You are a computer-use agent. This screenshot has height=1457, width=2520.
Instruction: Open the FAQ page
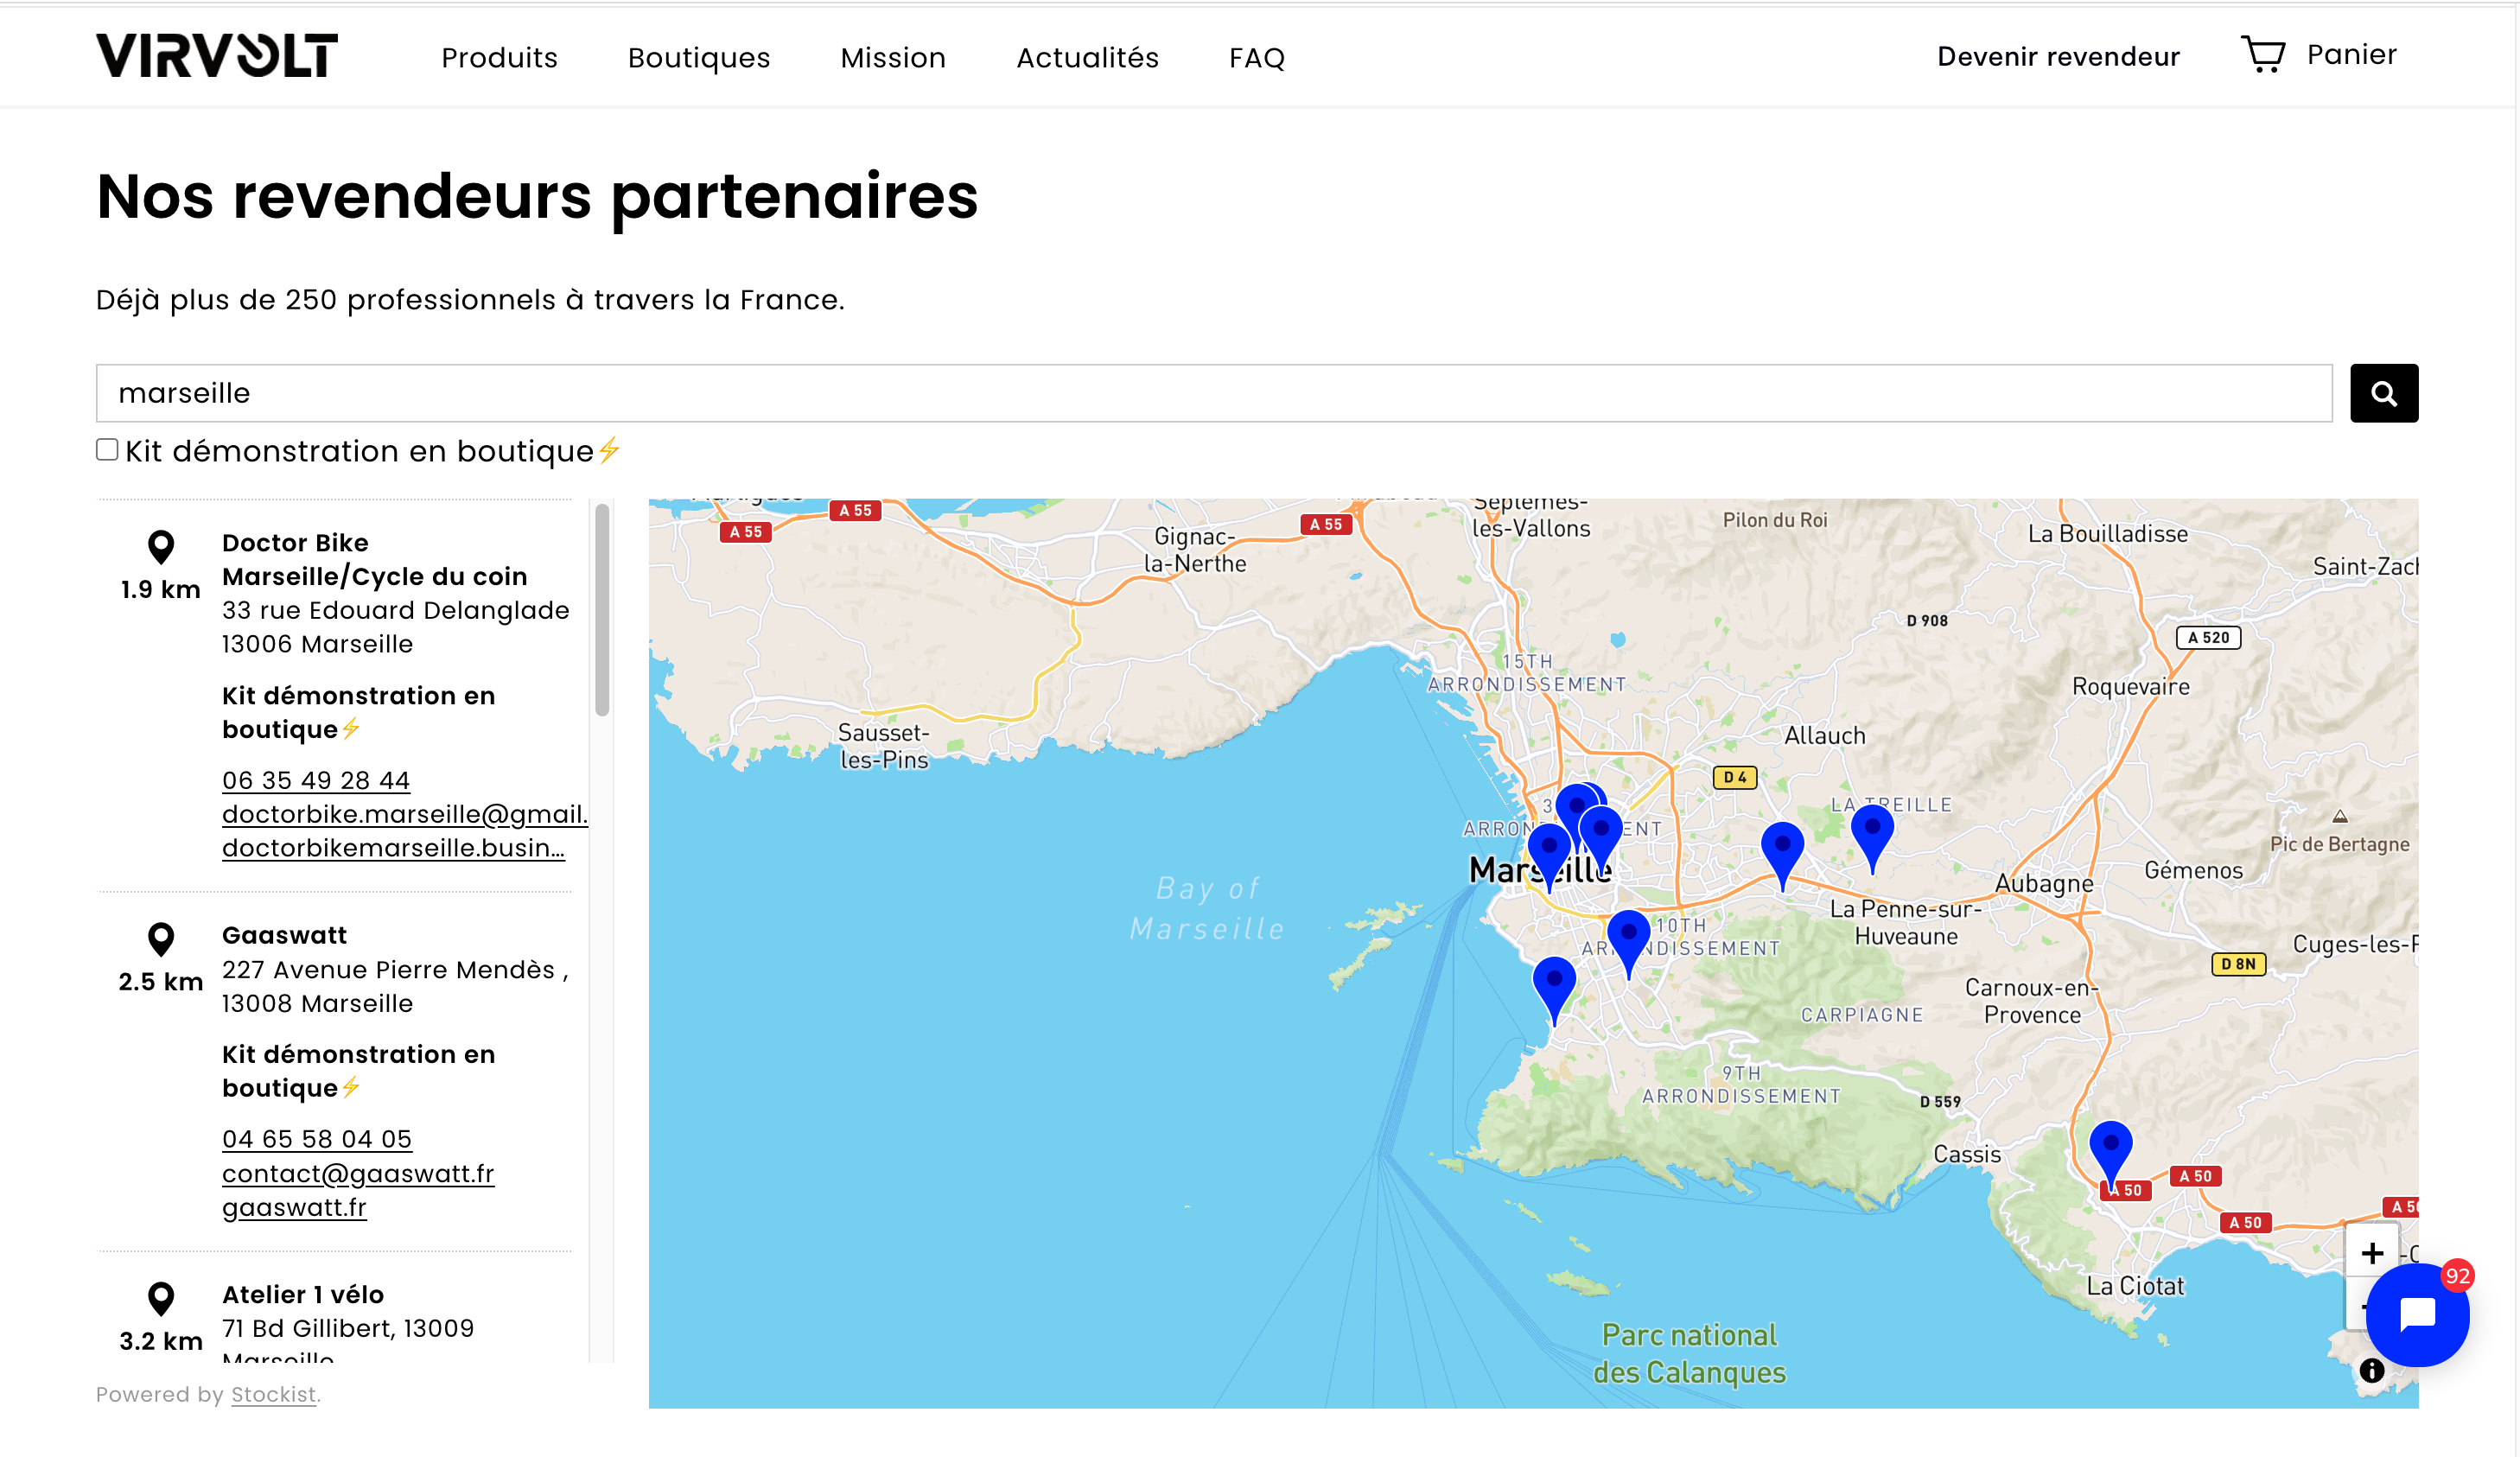tap(1256, 58)
